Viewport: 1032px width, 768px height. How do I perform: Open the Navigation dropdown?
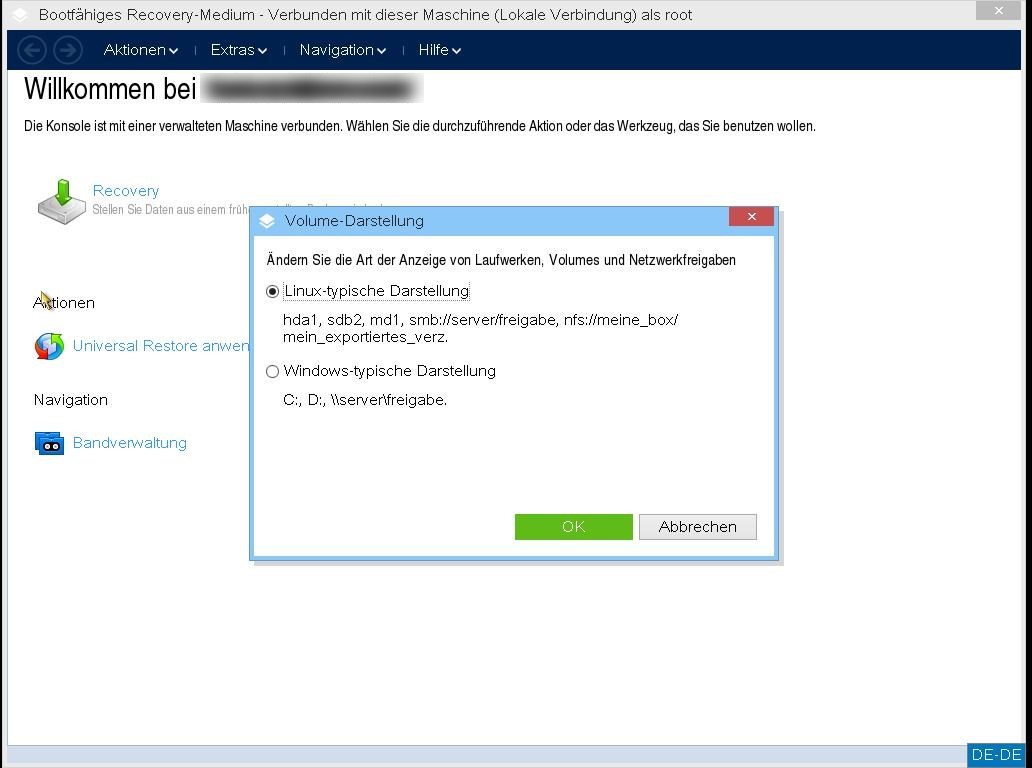pyautogui.click(x=342, y=50)
